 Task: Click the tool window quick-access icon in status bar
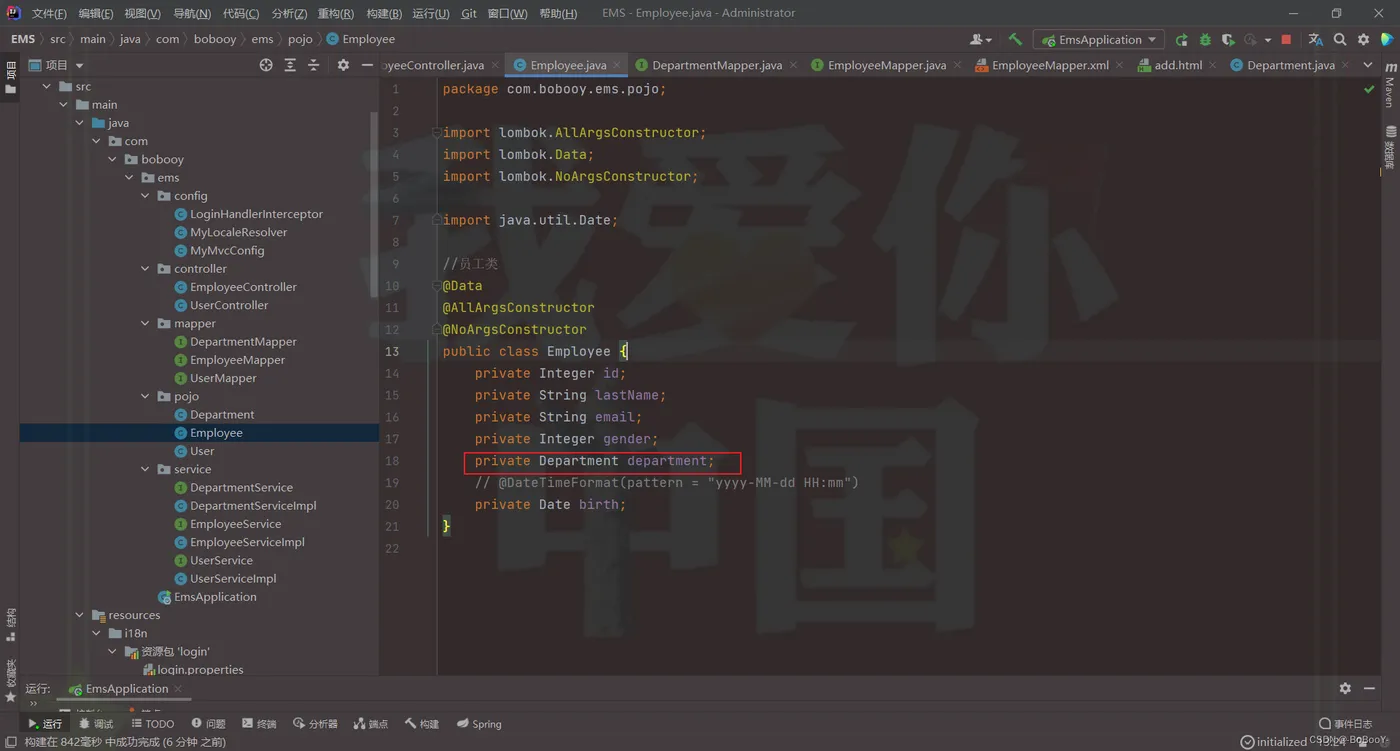click(x=11, y=742)
